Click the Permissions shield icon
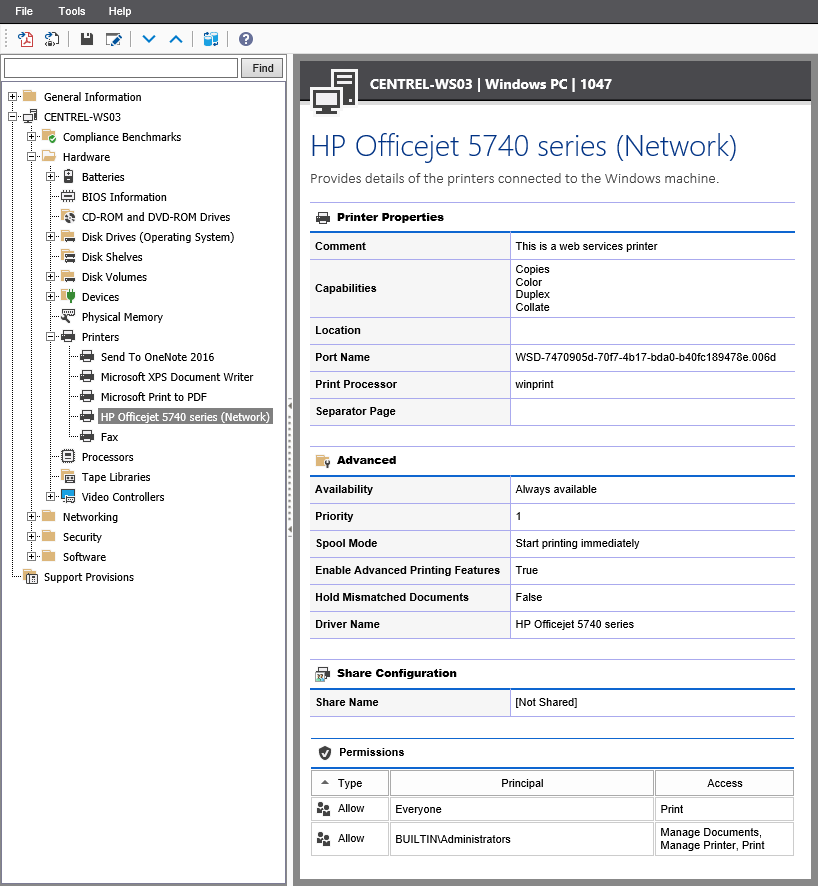818x886 pixels. (x=325, y=753)
